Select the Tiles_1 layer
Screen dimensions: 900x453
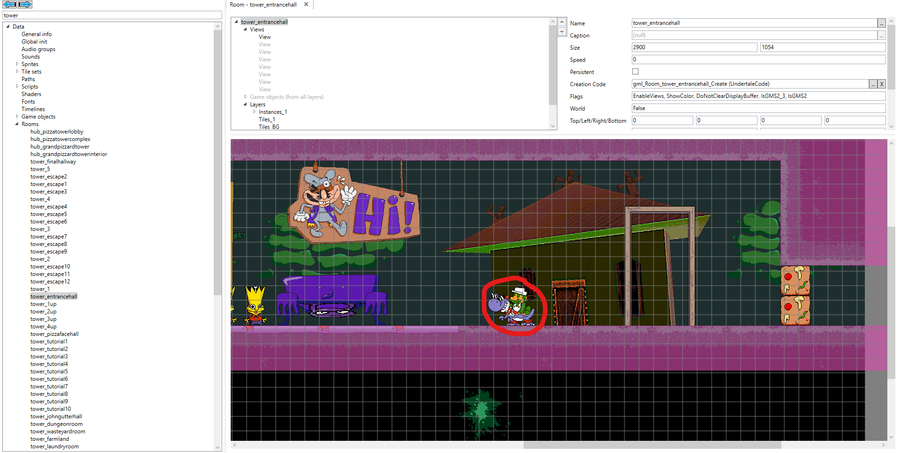pos(267,119)
